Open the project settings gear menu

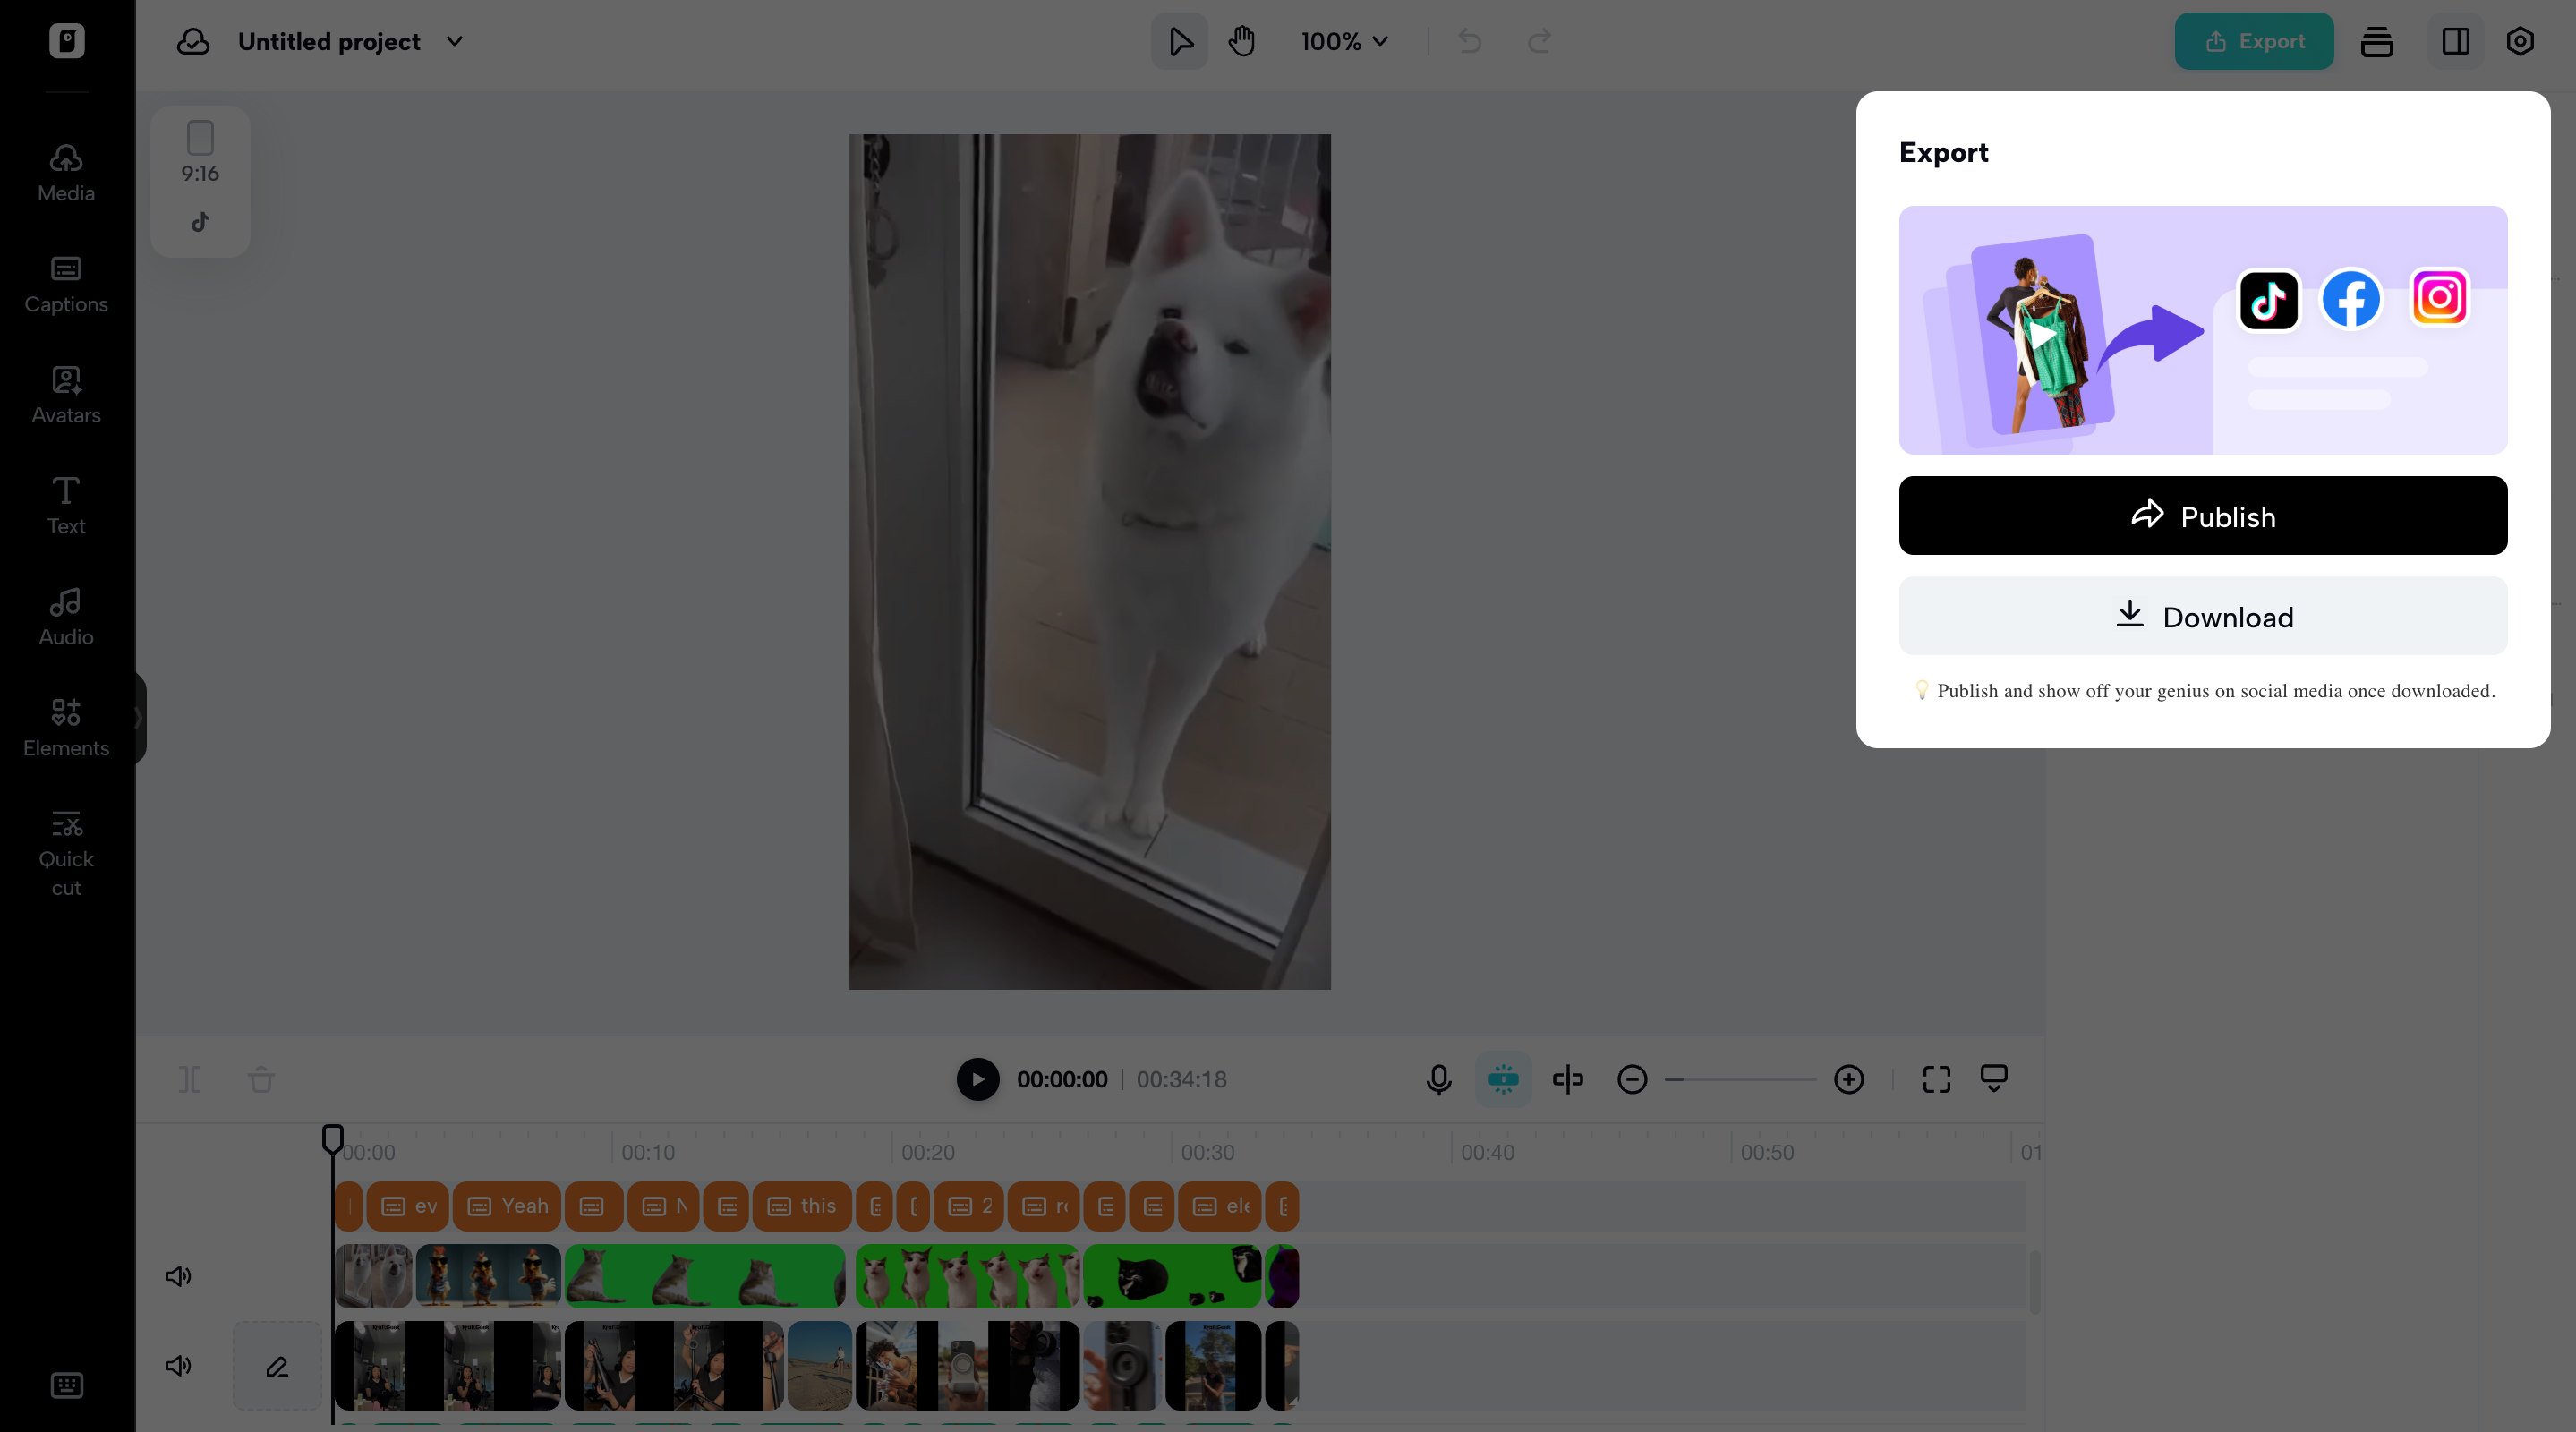coord(2520,41)
